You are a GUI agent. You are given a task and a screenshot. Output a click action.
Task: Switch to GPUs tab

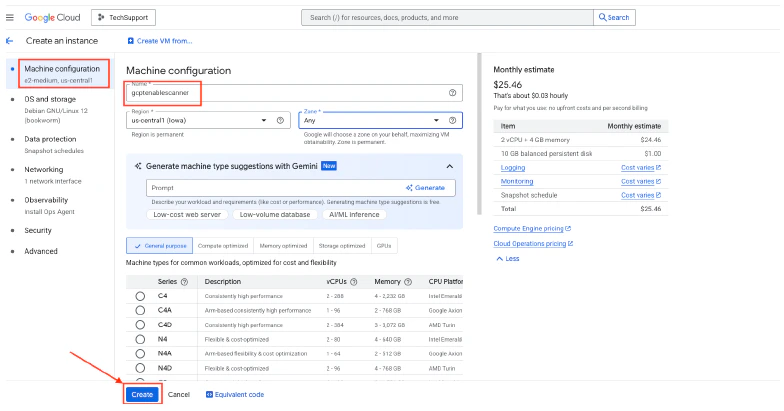(384, 246)
